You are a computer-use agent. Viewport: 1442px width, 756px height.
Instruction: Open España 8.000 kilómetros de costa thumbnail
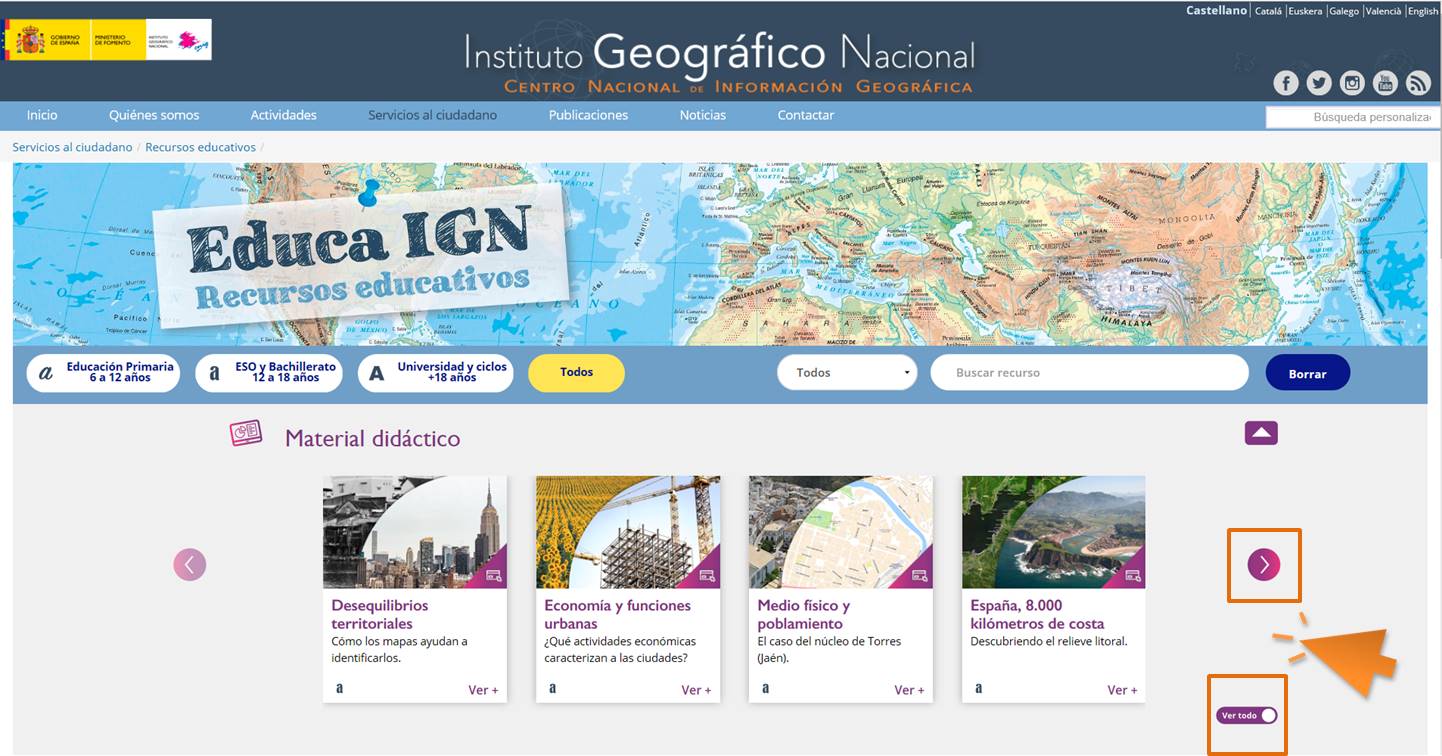coord(1054,532)
